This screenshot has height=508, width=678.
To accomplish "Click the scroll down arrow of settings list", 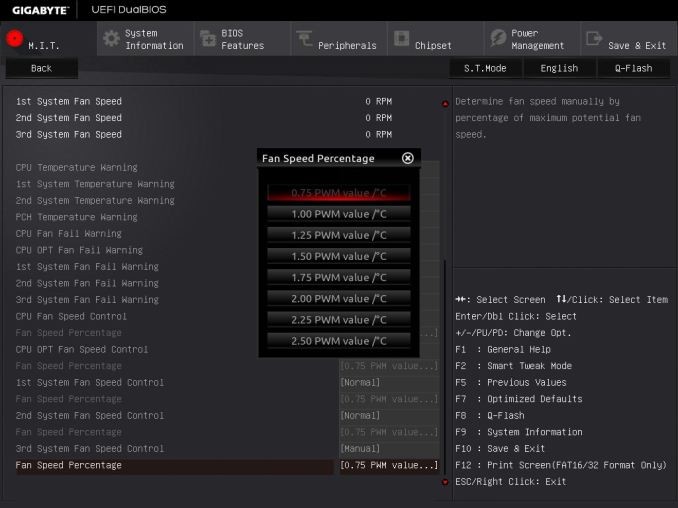I will tap(445, 482).
